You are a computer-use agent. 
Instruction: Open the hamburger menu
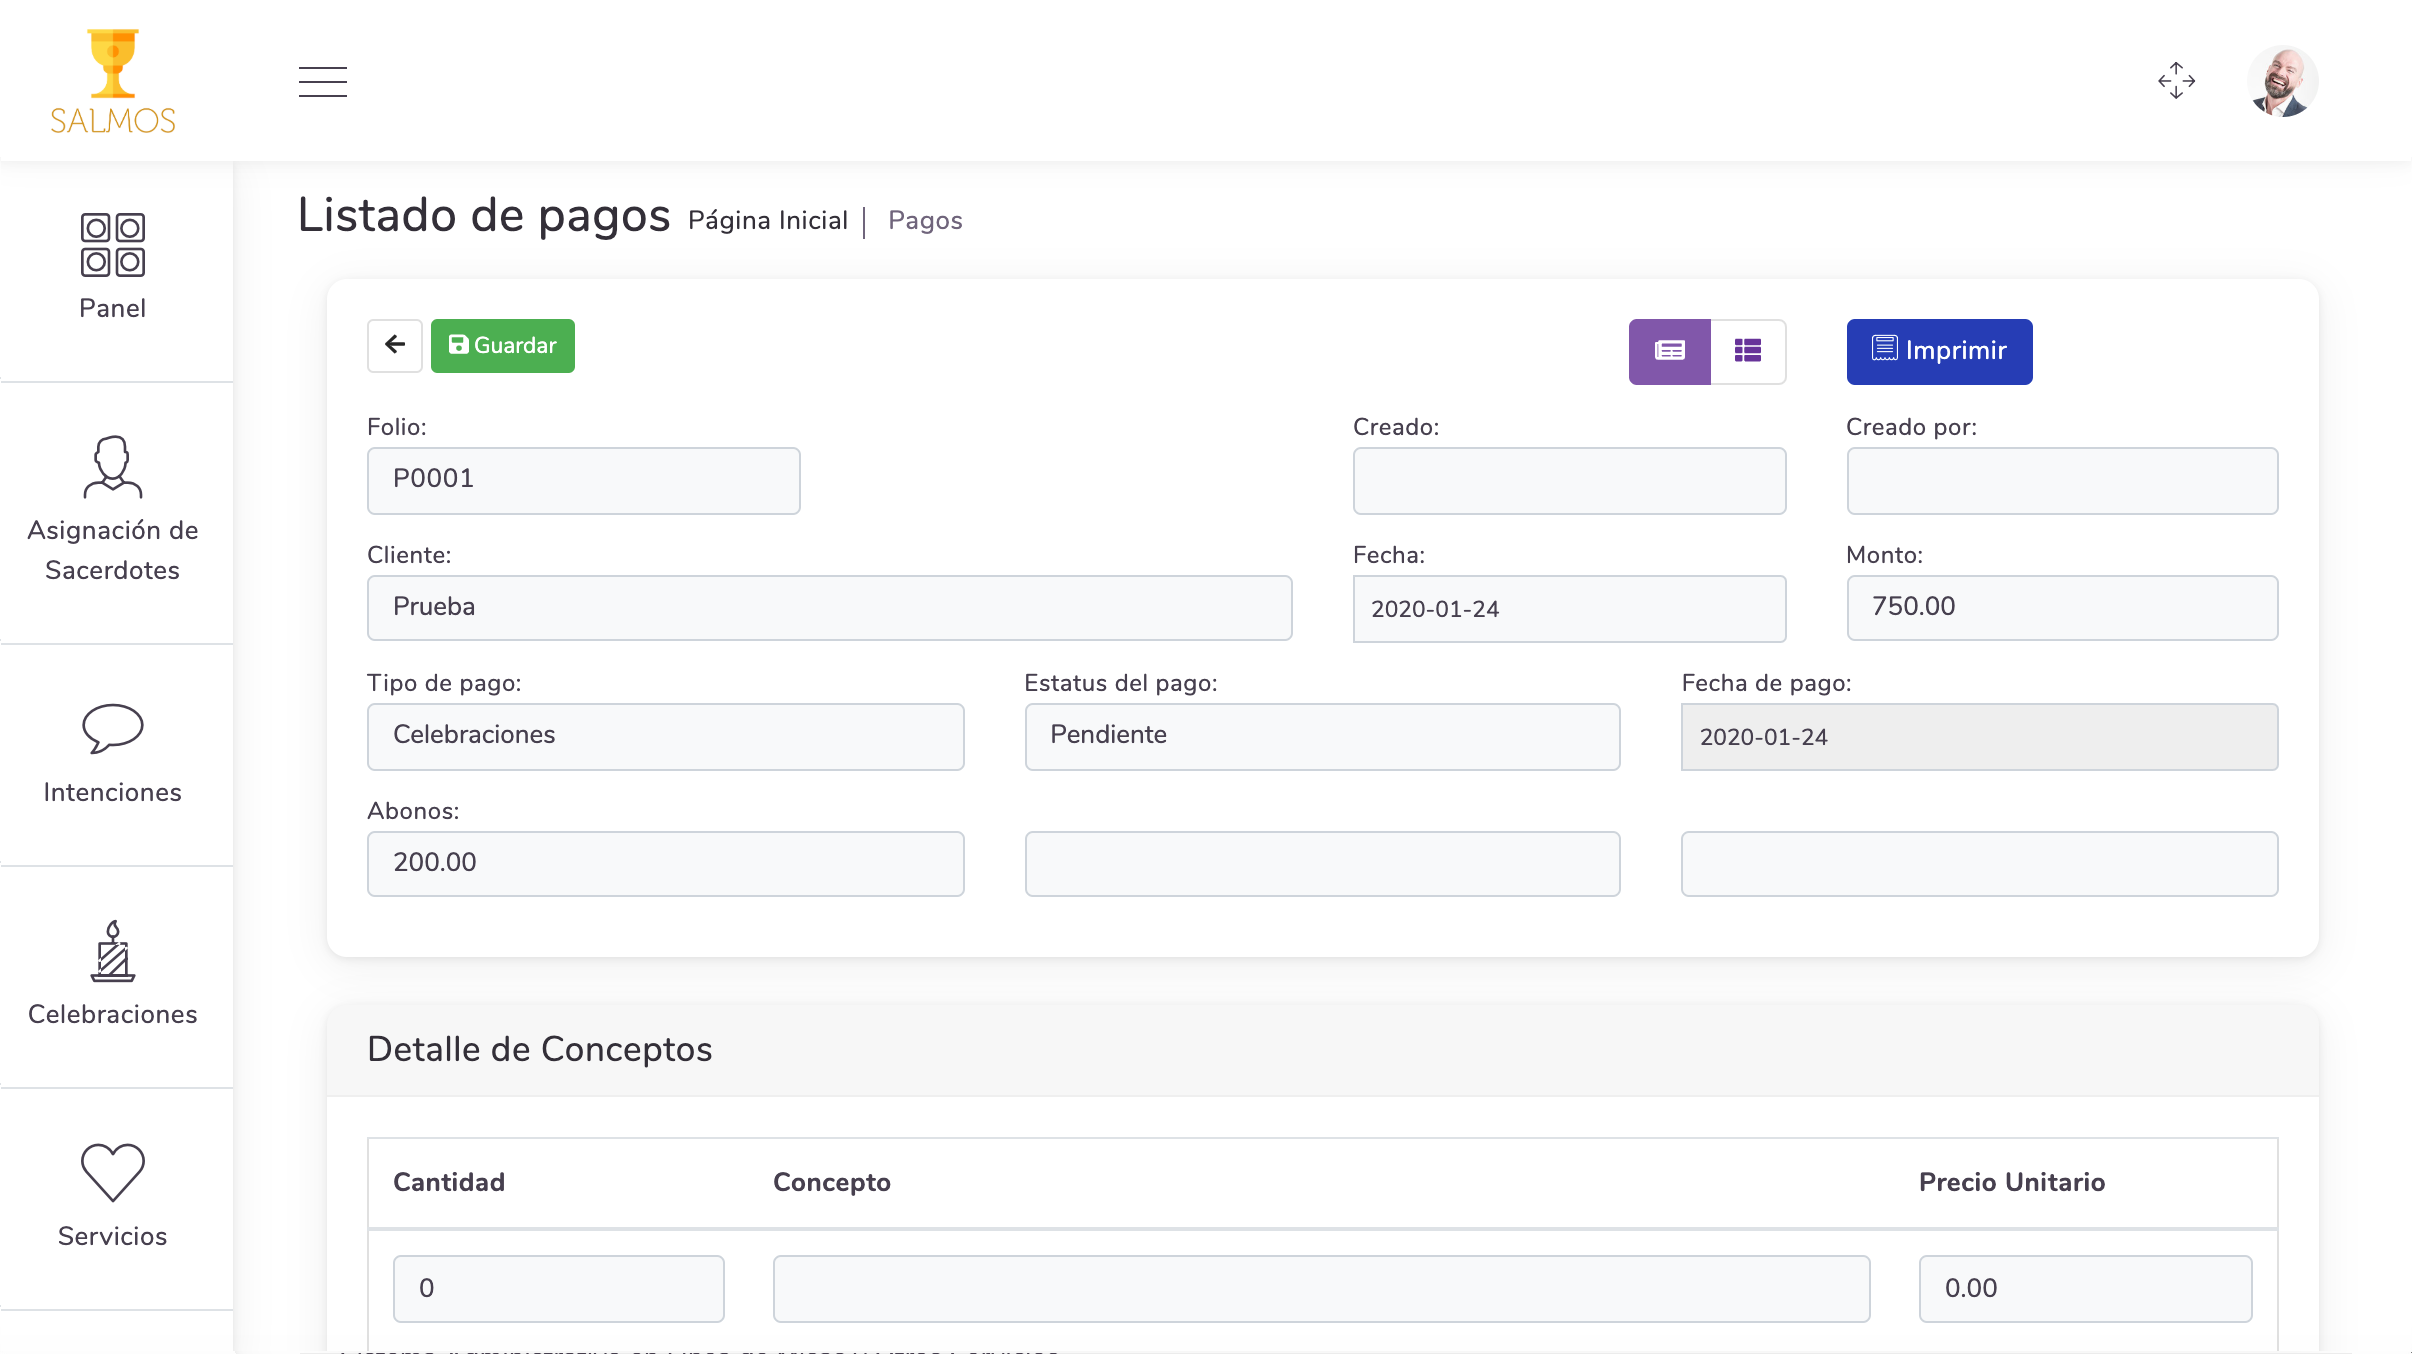[x=322, y=81]
